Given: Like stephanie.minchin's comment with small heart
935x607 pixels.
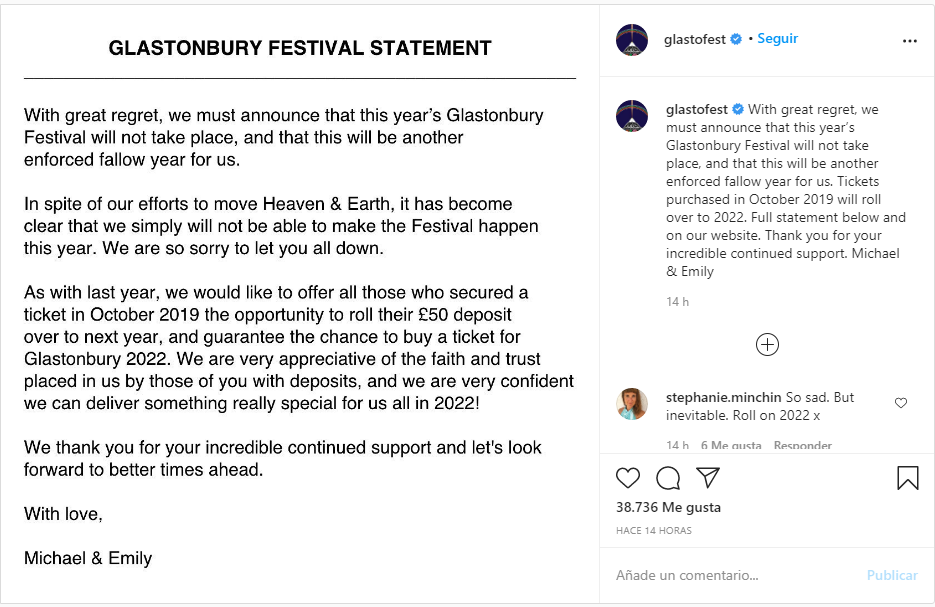Looking at the screenshot, I should [901, 403].
